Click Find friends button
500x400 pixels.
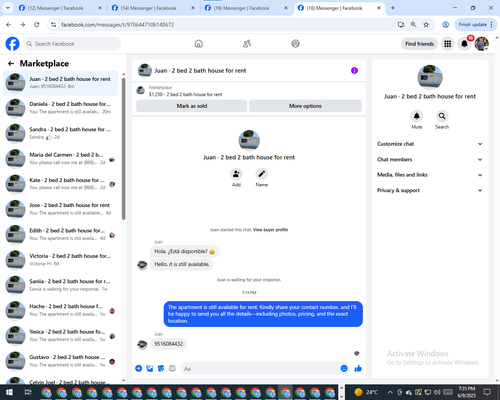(x=419, y=44)
